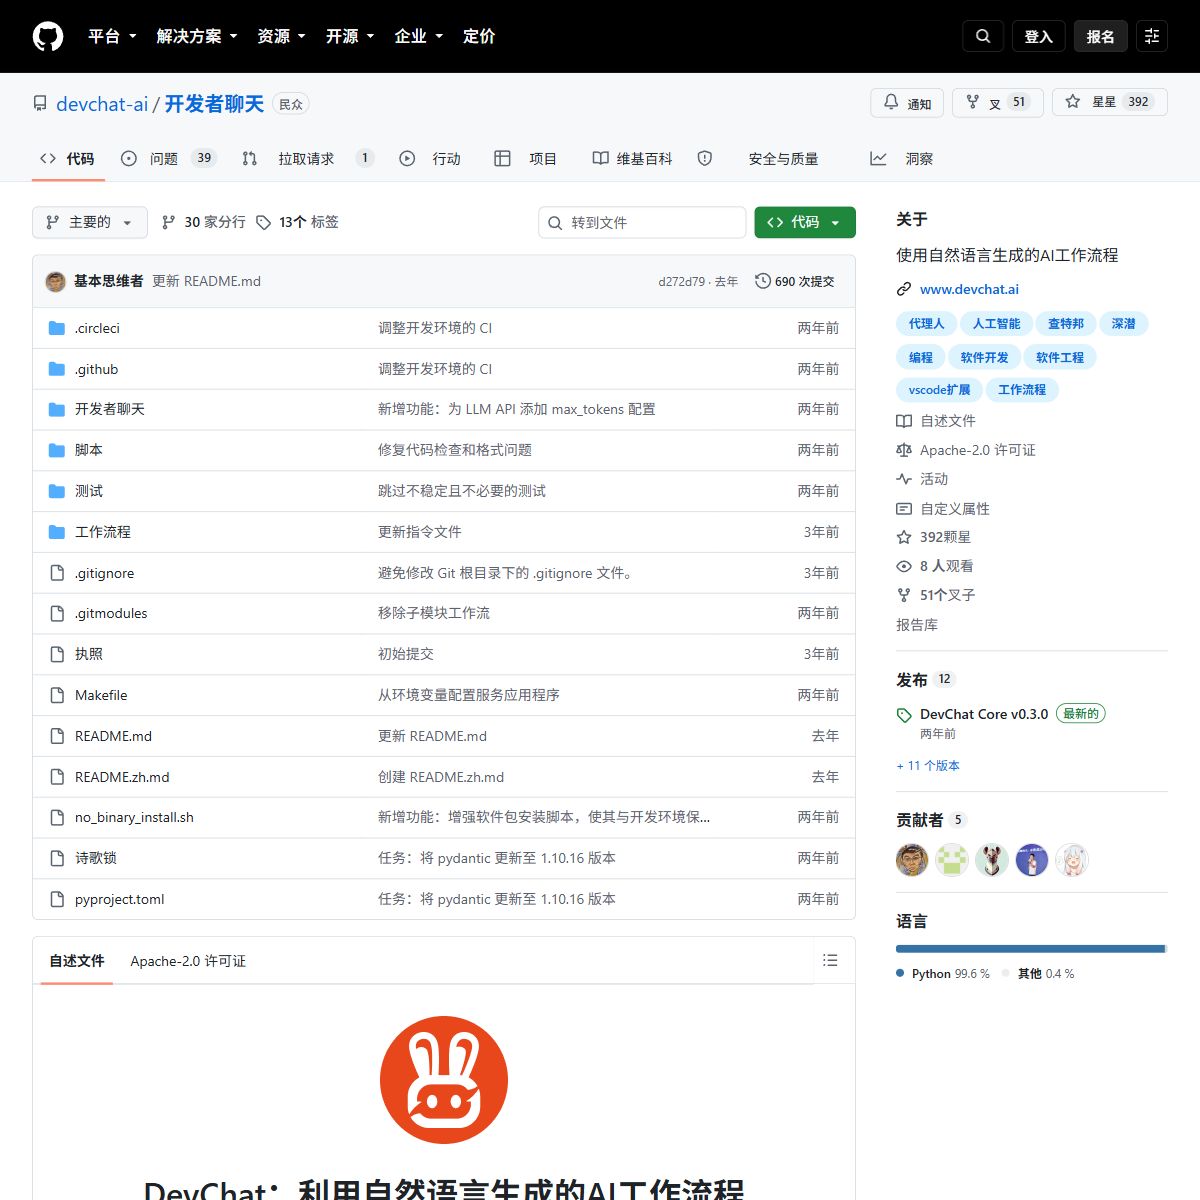Click the .github folder icon

(x=57, y=369)
